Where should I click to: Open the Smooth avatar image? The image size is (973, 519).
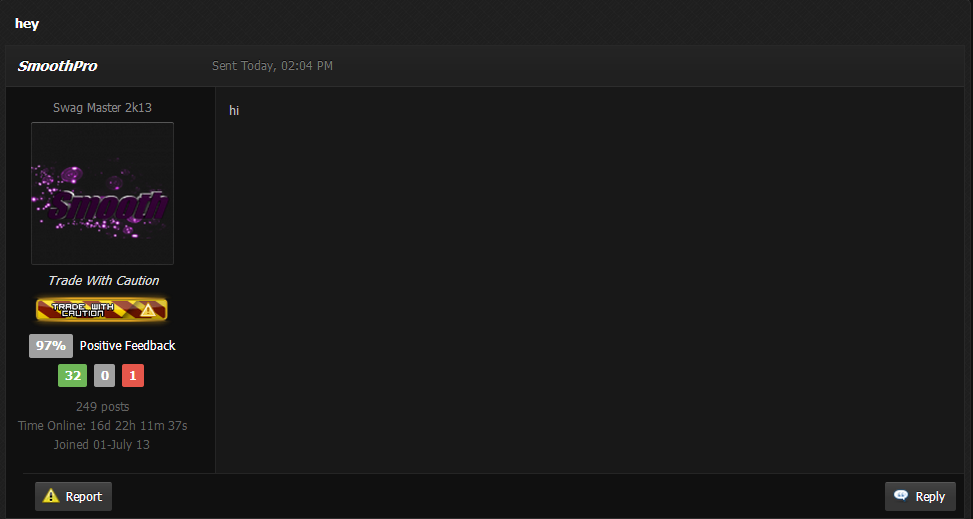point(102,193)
